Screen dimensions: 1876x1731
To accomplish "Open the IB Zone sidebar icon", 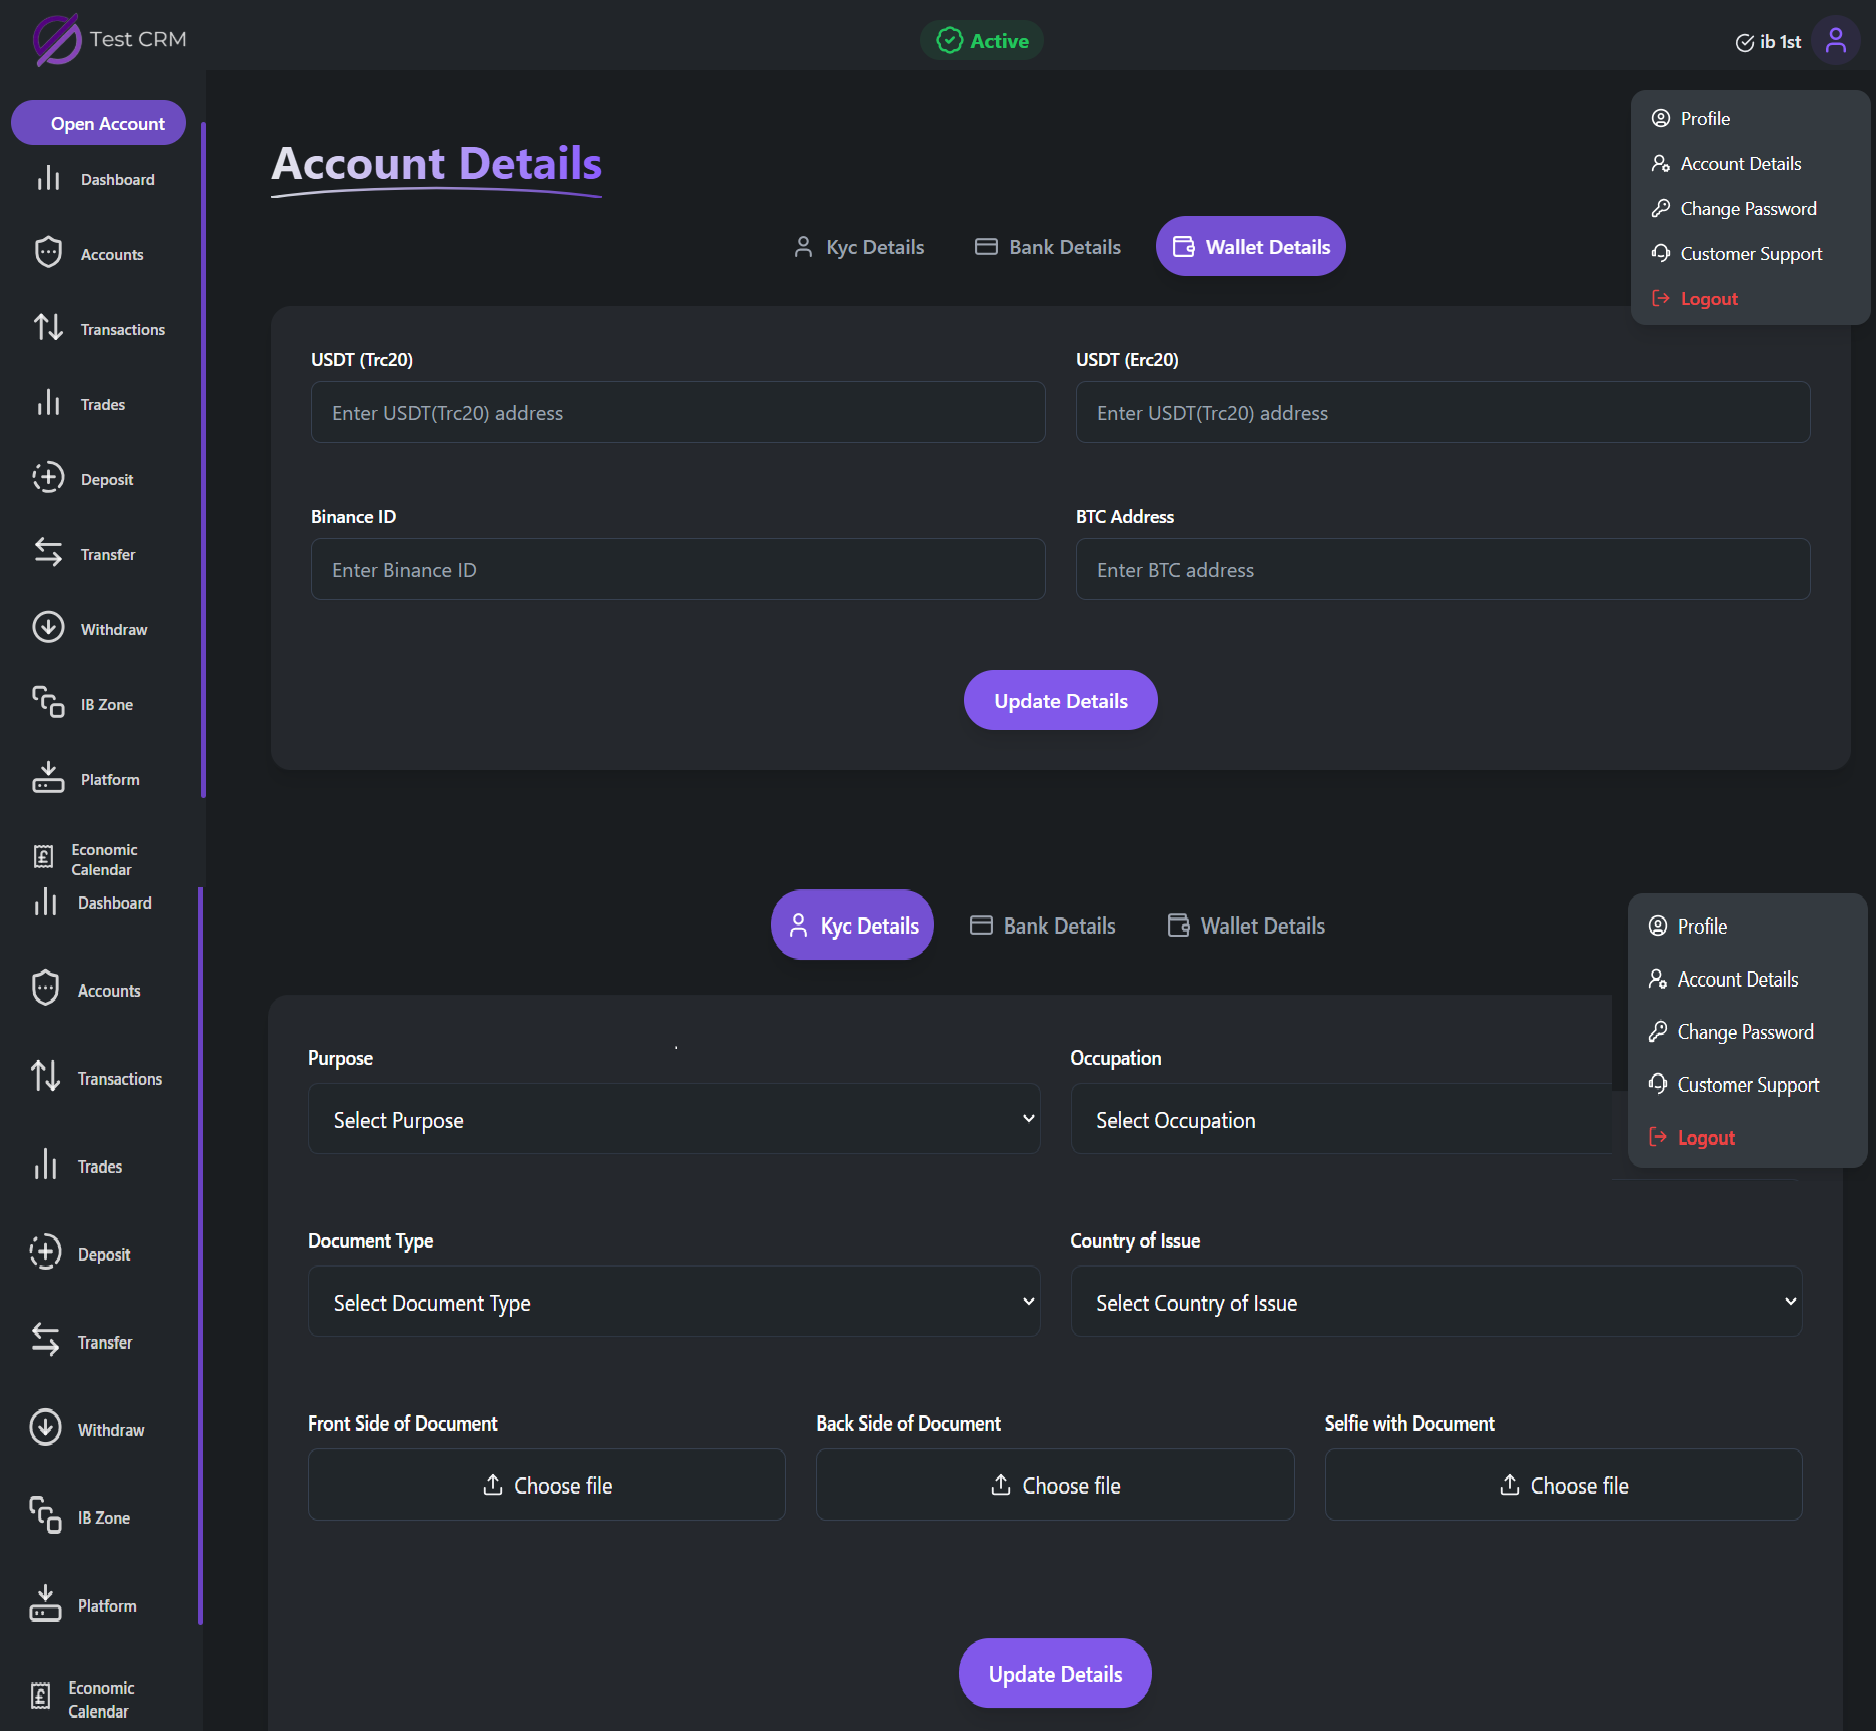I will click(x=48, y=703).
